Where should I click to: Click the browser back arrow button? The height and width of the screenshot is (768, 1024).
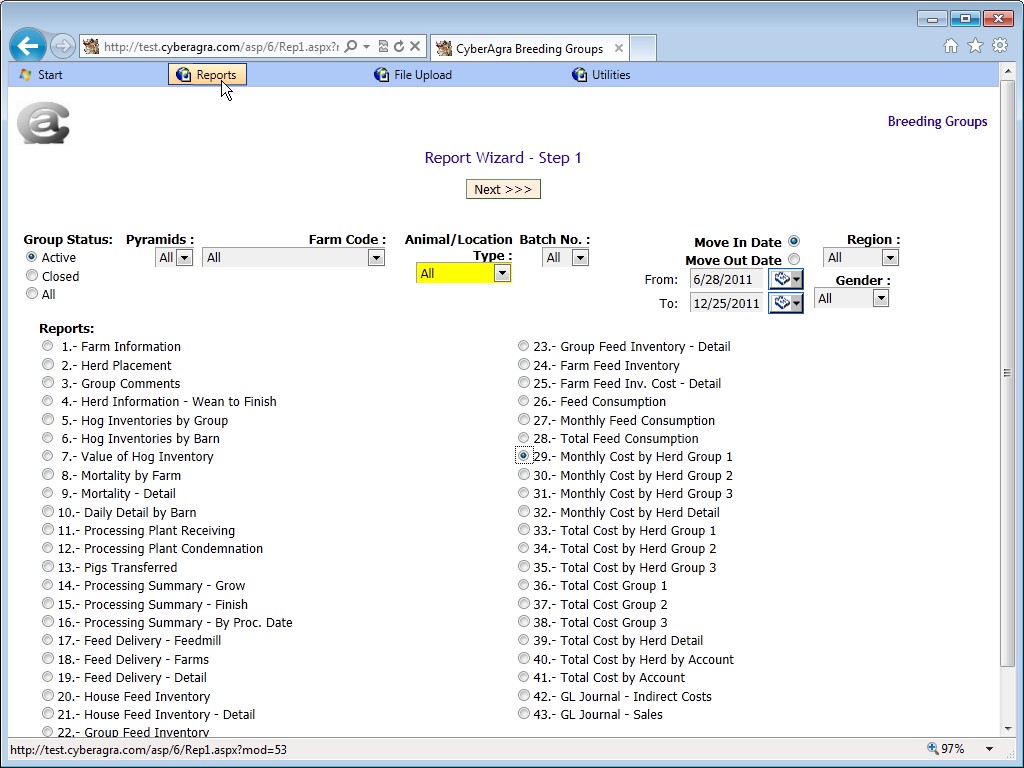click(x=28, y=46)
